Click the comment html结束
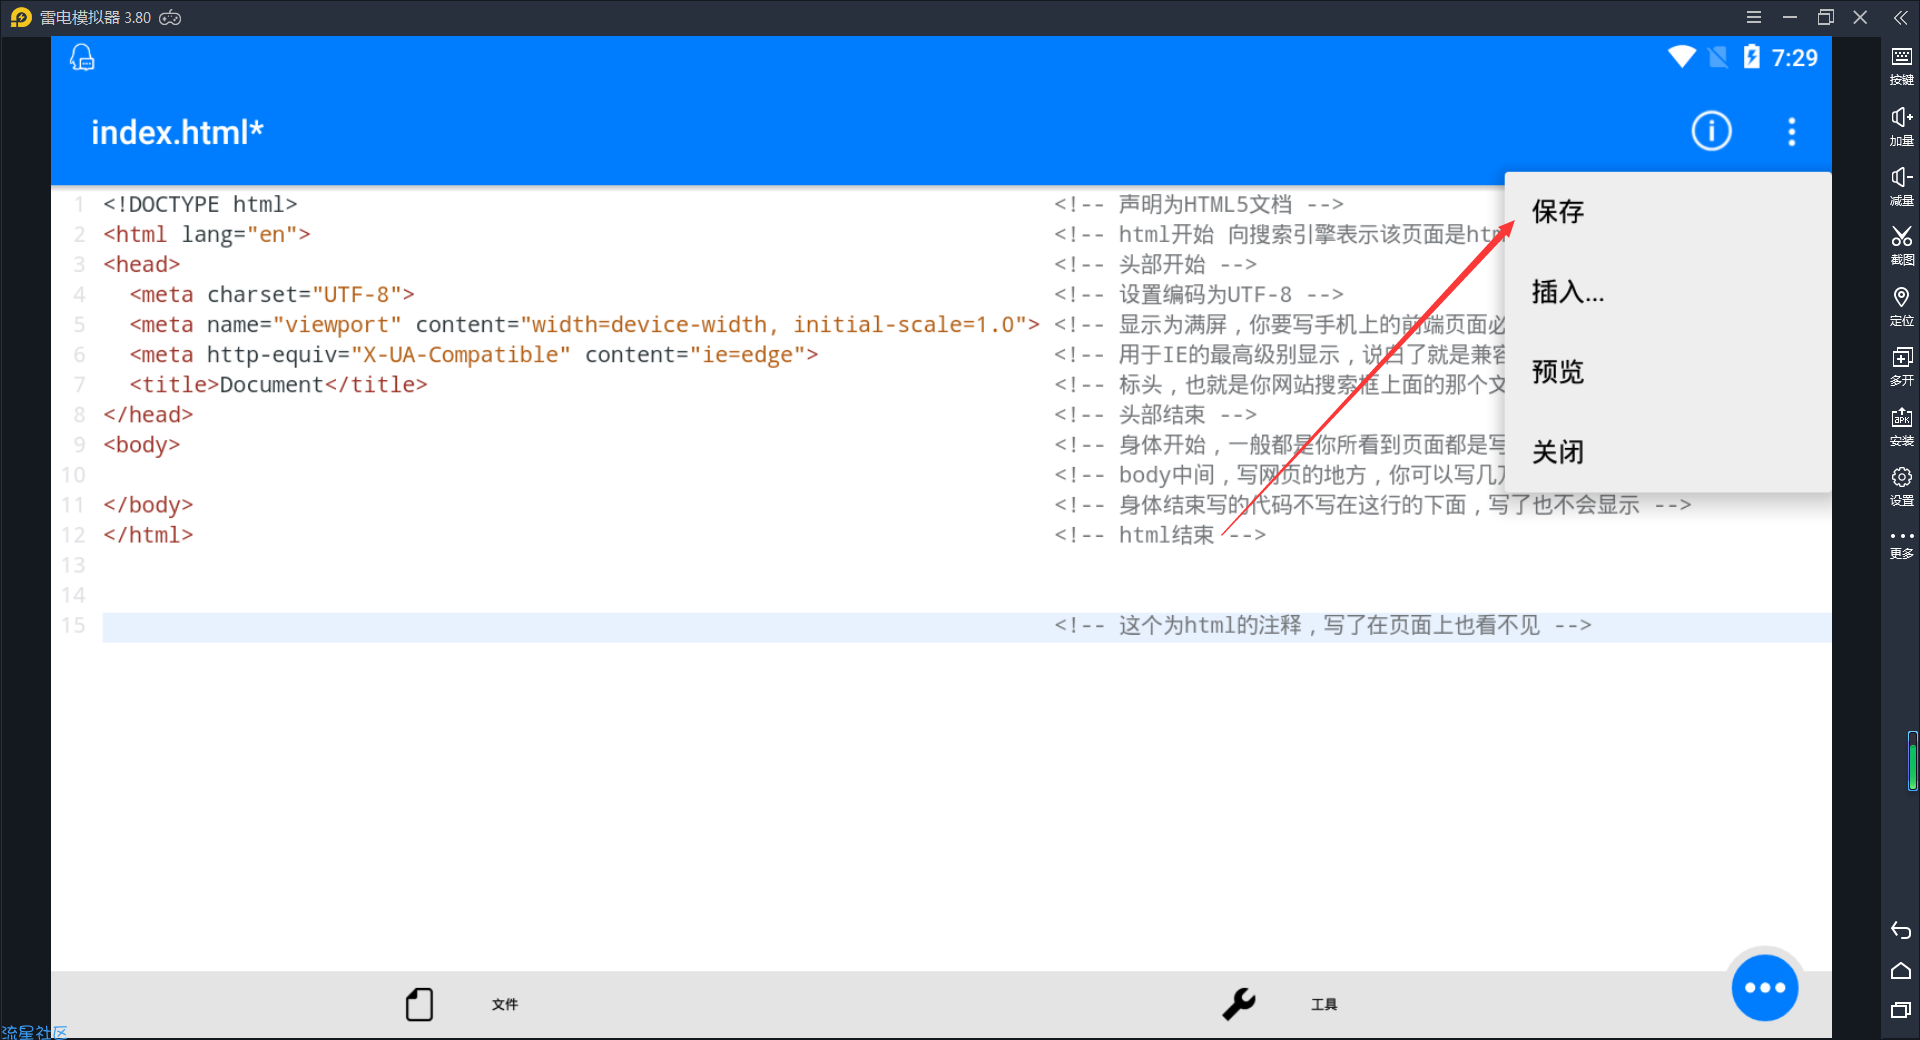 [1159, 534]
